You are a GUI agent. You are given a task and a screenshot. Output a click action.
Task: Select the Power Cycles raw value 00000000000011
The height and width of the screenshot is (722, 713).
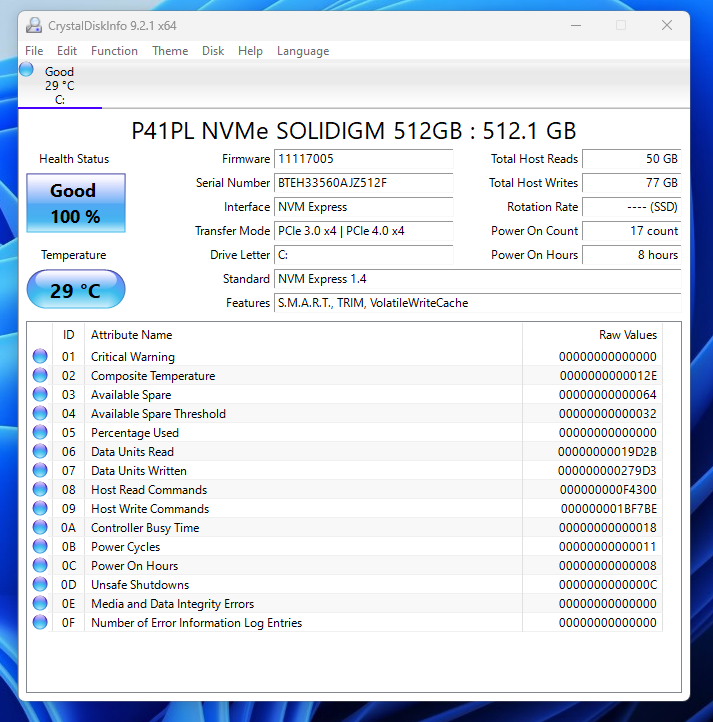(608, 547)
